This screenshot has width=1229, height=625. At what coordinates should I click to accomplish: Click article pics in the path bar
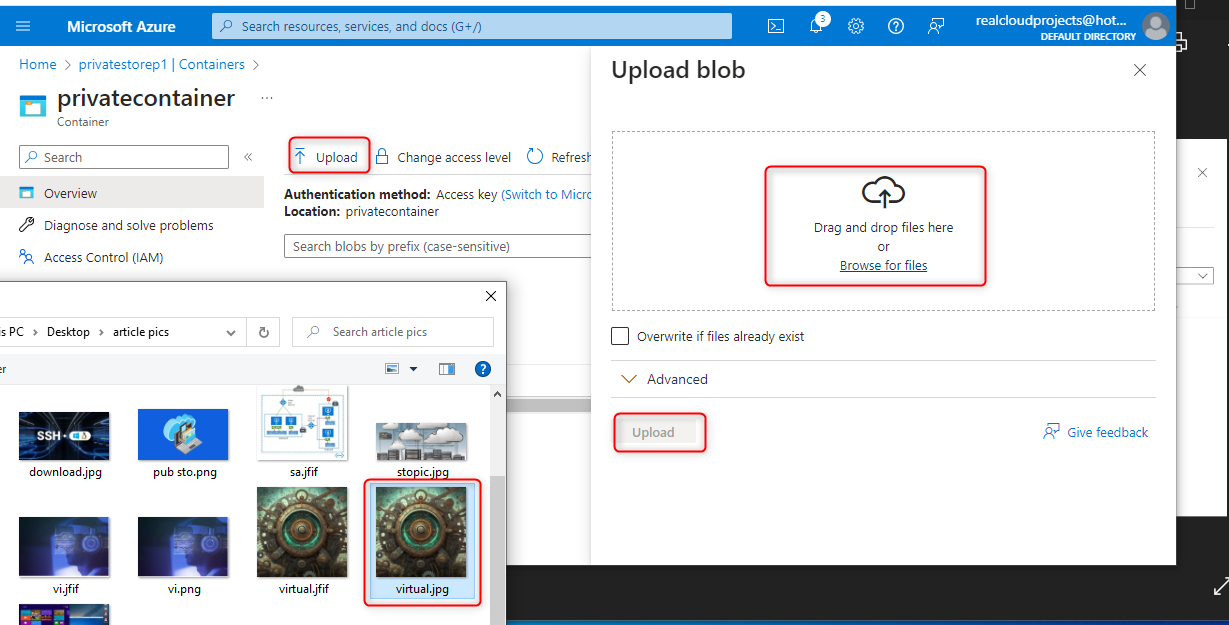tap(139, 332)
